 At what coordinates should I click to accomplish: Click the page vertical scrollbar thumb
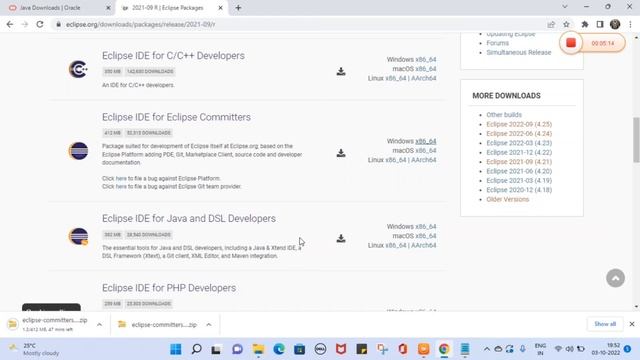pos(636,140)
